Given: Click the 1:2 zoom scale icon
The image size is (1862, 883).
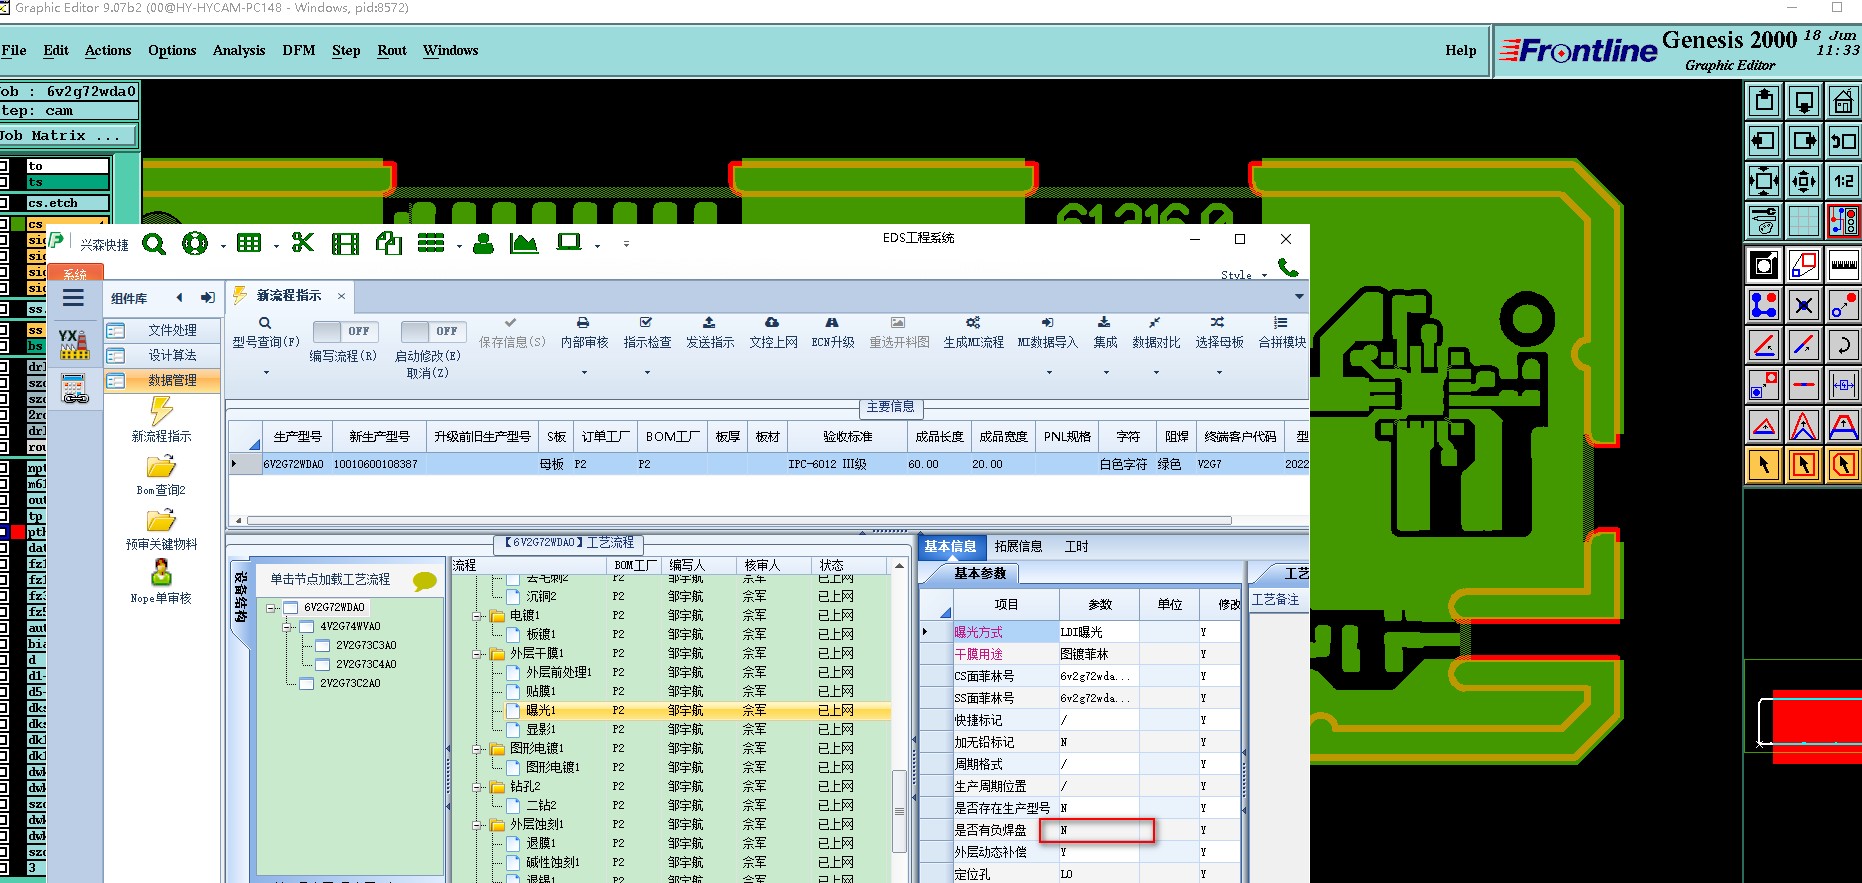Looking at the screenshot, I should [x=1843, y=181].
